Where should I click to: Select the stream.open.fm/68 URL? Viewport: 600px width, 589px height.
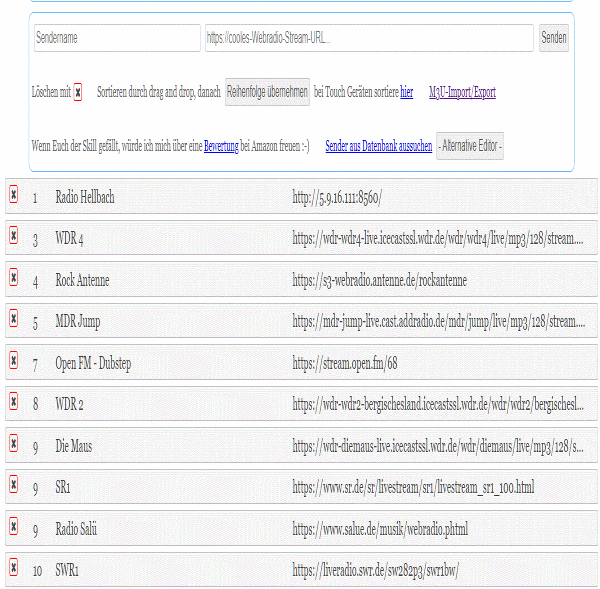coord(345,364)
